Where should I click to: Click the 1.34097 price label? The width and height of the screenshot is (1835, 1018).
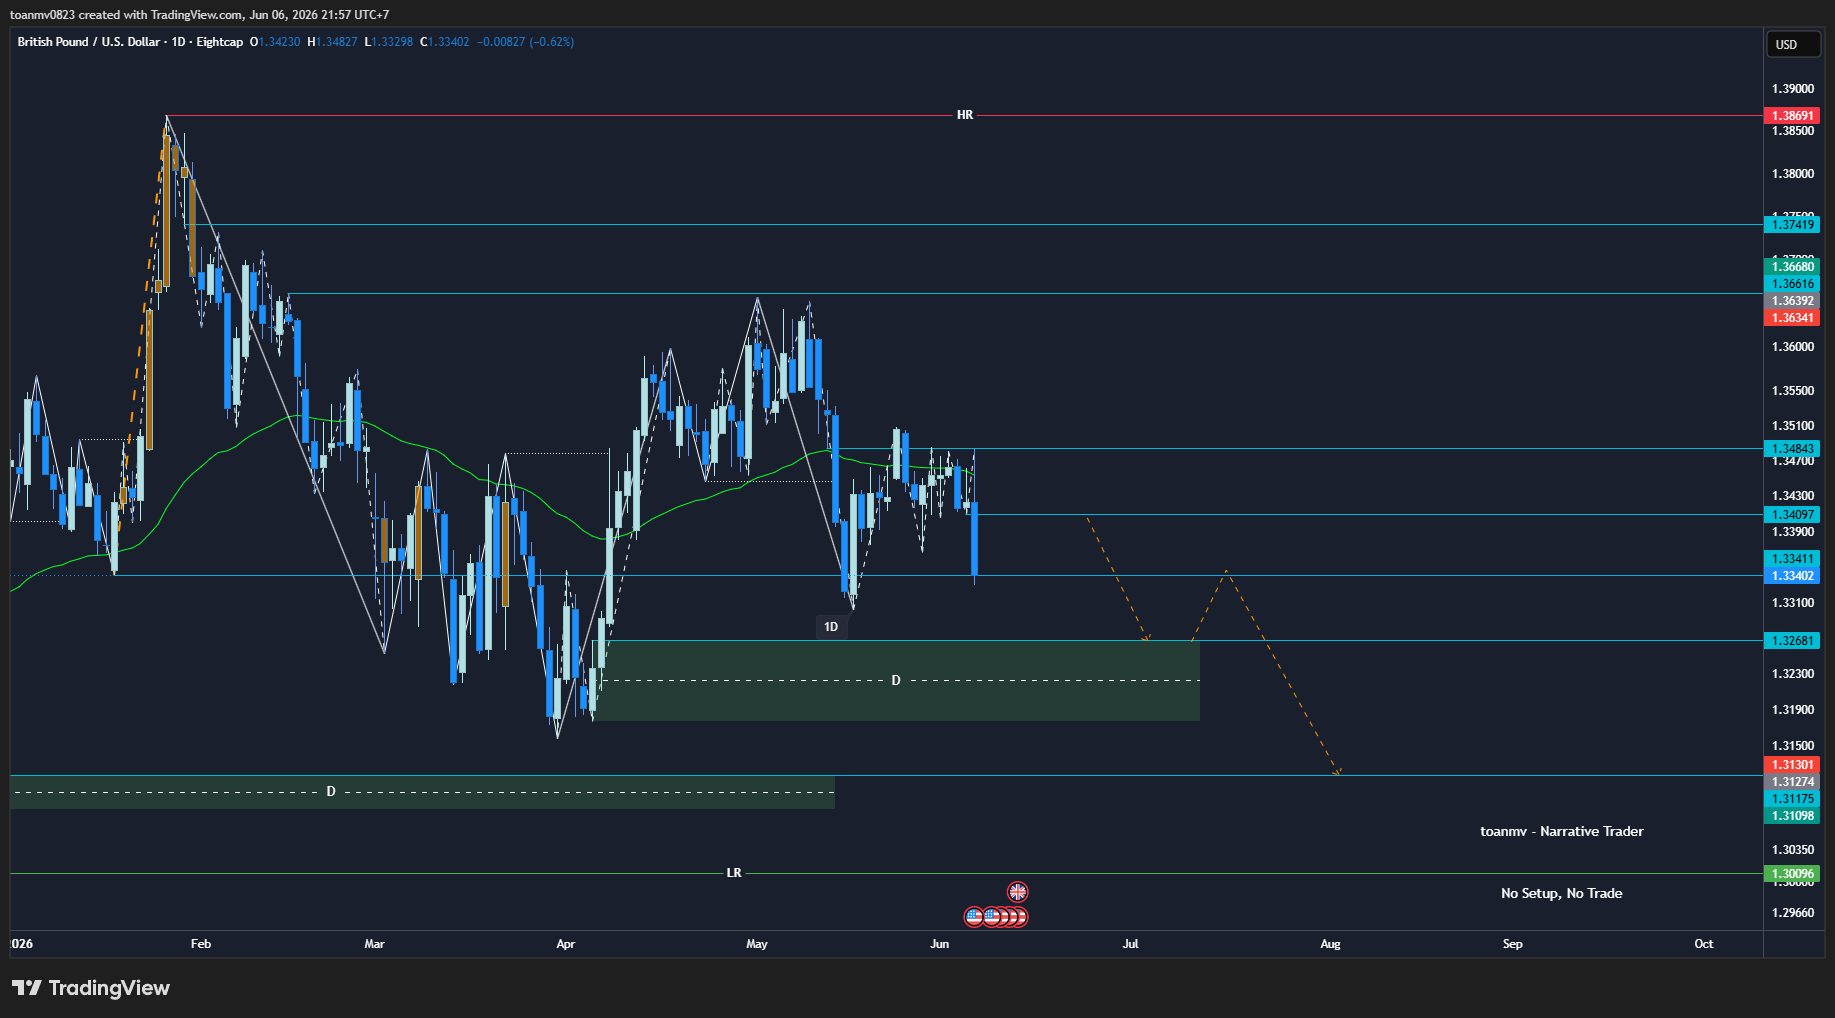point(1793,515)
